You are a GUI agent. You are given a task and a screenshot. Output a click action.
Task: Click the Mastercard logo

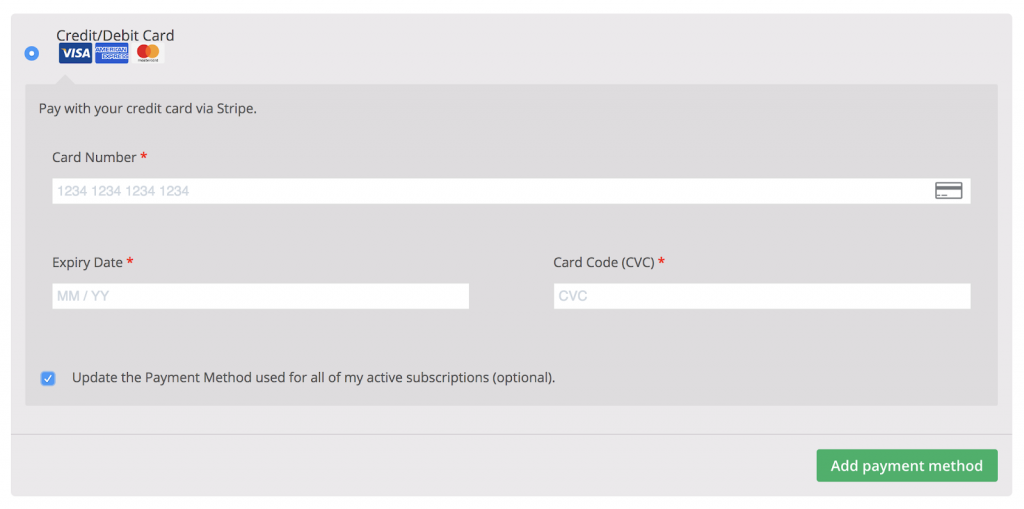(148, 53)
